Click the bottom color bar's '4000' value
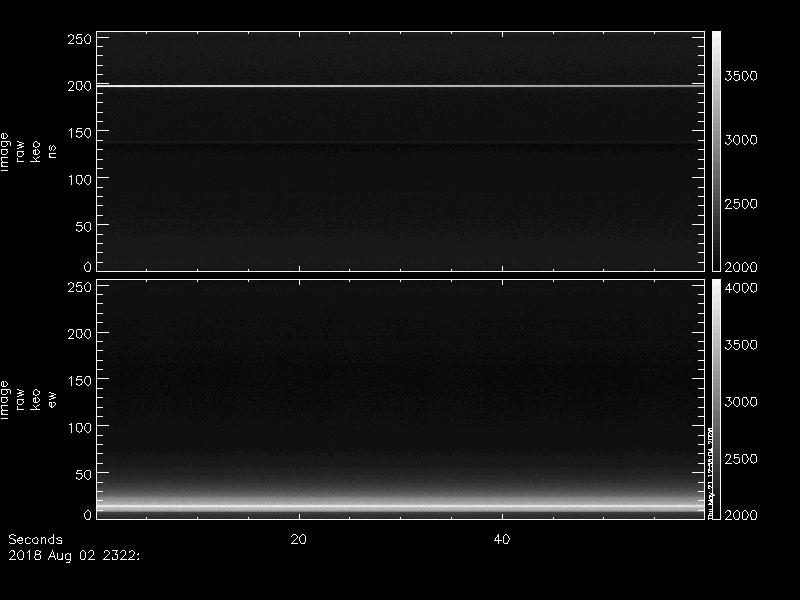The height and width of the screenshot is (600, 800). click(741, 288)
